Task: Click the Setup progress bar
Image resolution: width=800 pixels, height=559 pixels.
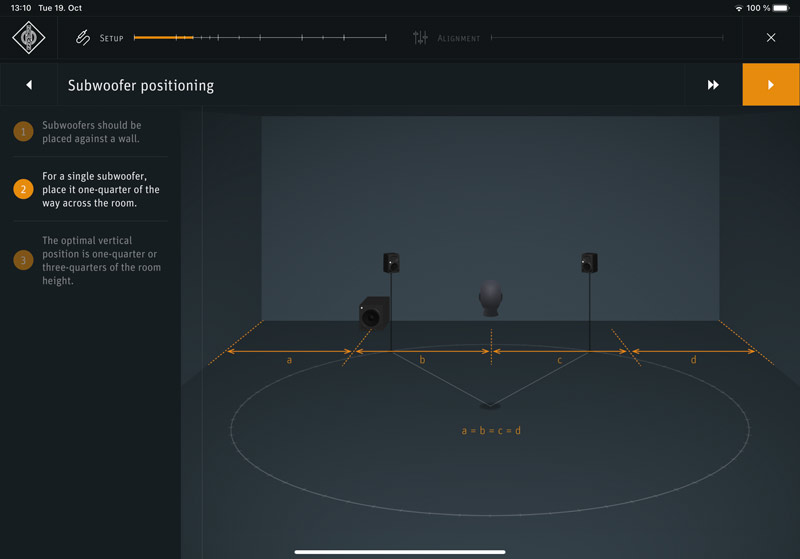Action: tap(260, 38)
